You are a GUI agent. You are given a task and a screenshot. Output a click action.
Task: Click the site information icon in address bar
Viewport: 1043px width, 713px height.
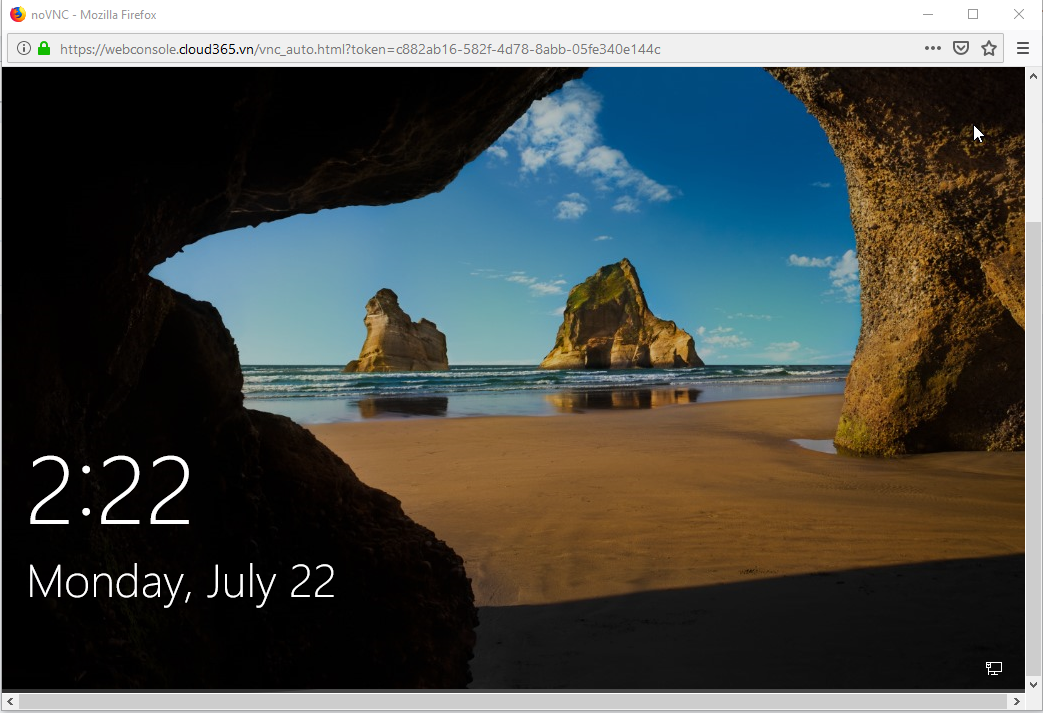(x=24, y=49)
